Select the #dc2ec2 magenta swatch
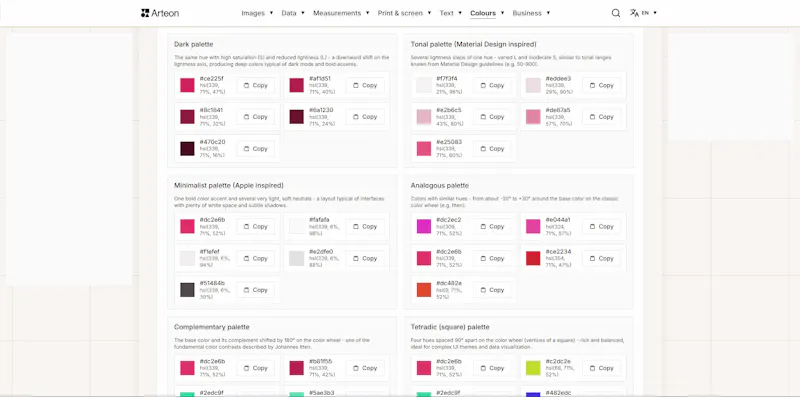Screen dimensions: 800x397 [423, 227]
